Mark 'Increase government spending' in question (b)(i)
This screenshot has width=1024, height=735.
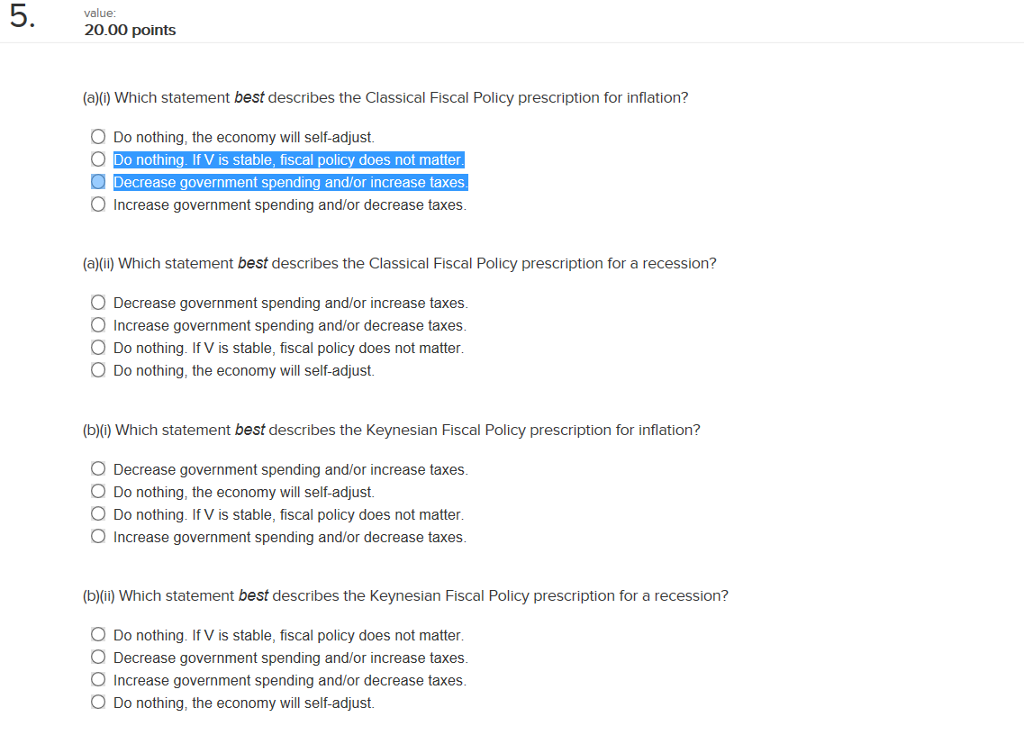click(x=98, y=537)
